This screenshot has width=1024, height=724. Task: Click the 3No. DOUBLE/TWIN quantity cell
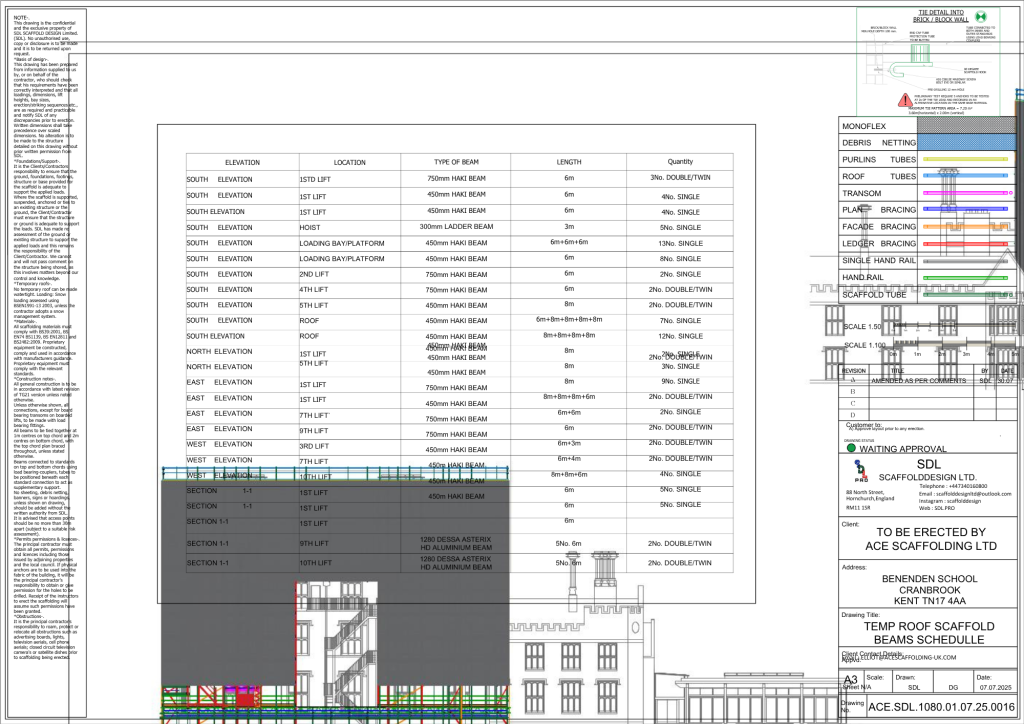click(680, 178)
